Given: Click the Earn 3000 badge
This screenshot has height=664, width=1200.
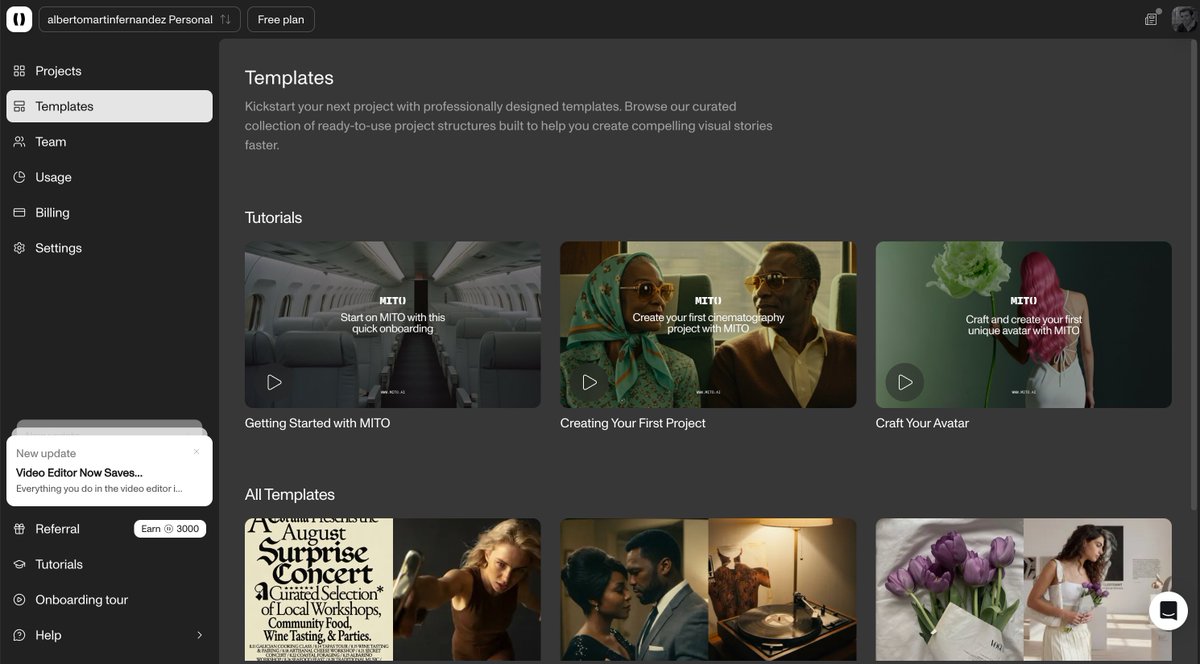Looking at the screenshot, I should click(x=170, y=529).
